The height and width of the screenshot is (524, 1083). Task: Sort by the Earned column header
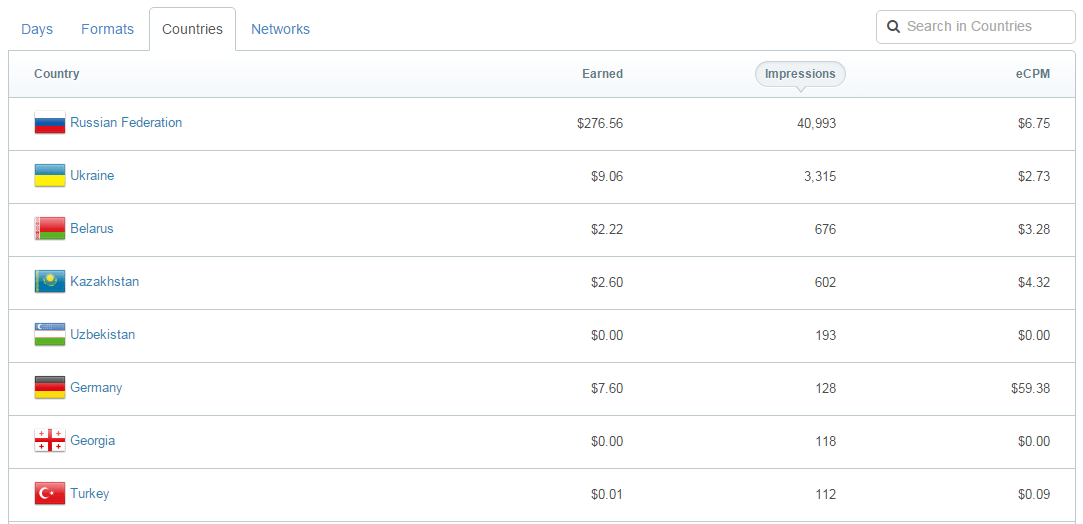point(602,74)
